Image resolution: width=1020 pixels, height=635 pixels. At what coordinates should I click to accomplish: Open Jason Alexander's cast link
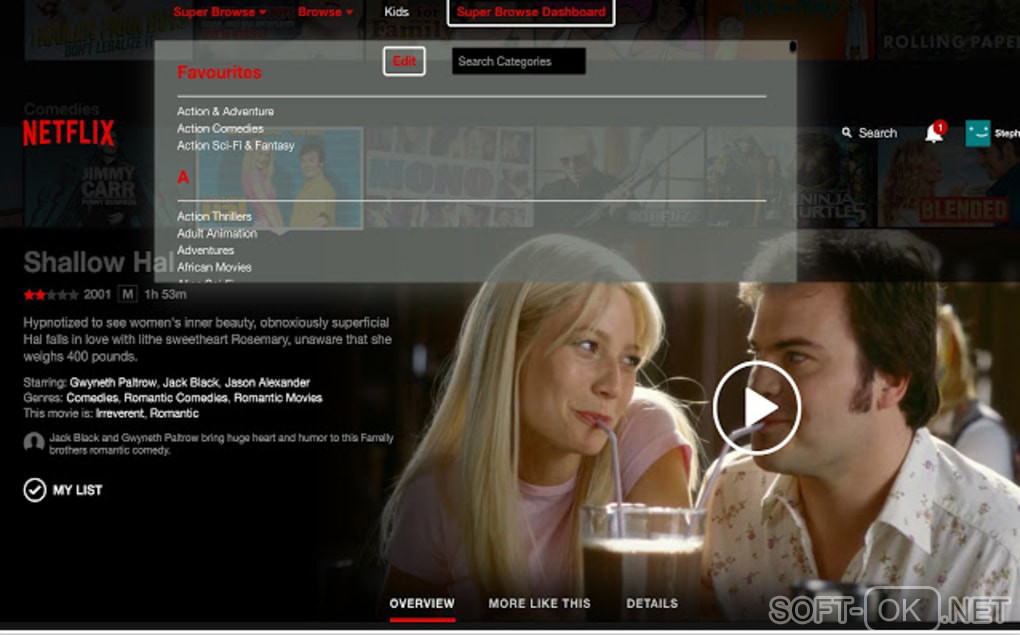tap(267, 383)
